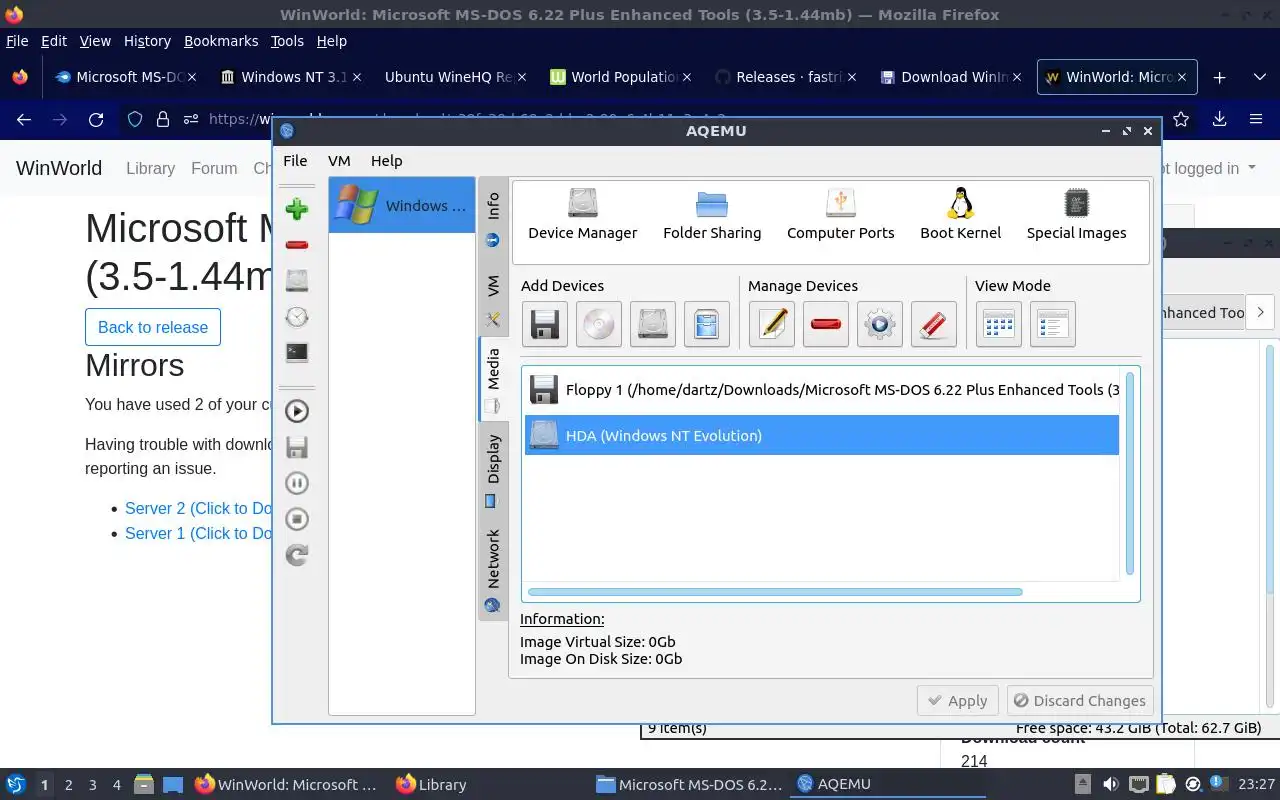Screen dimensions: 1280x800
Task: Click the Server 1 download link
Action: (198, 533)
